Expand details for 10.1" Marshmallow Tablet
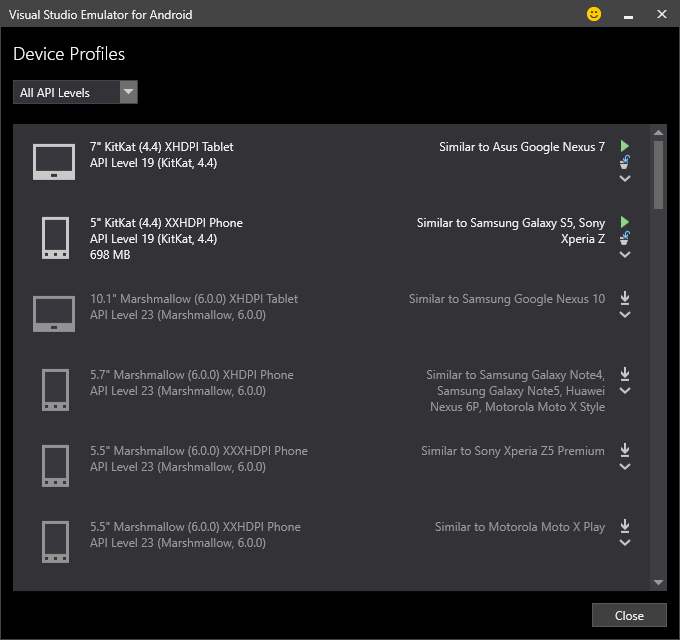680x640 pixels. tap(625, 315)
